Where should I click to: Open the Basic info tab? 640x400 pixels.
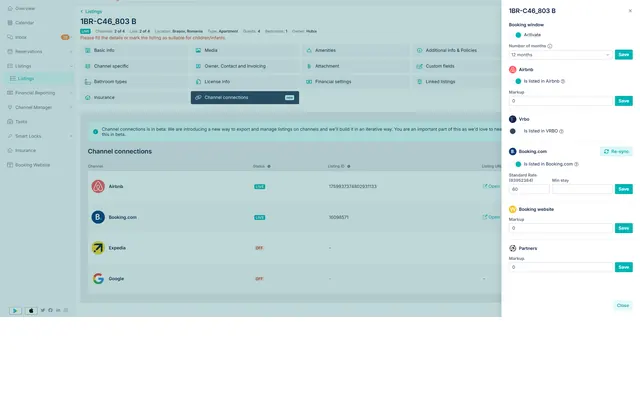coord(134,50)
